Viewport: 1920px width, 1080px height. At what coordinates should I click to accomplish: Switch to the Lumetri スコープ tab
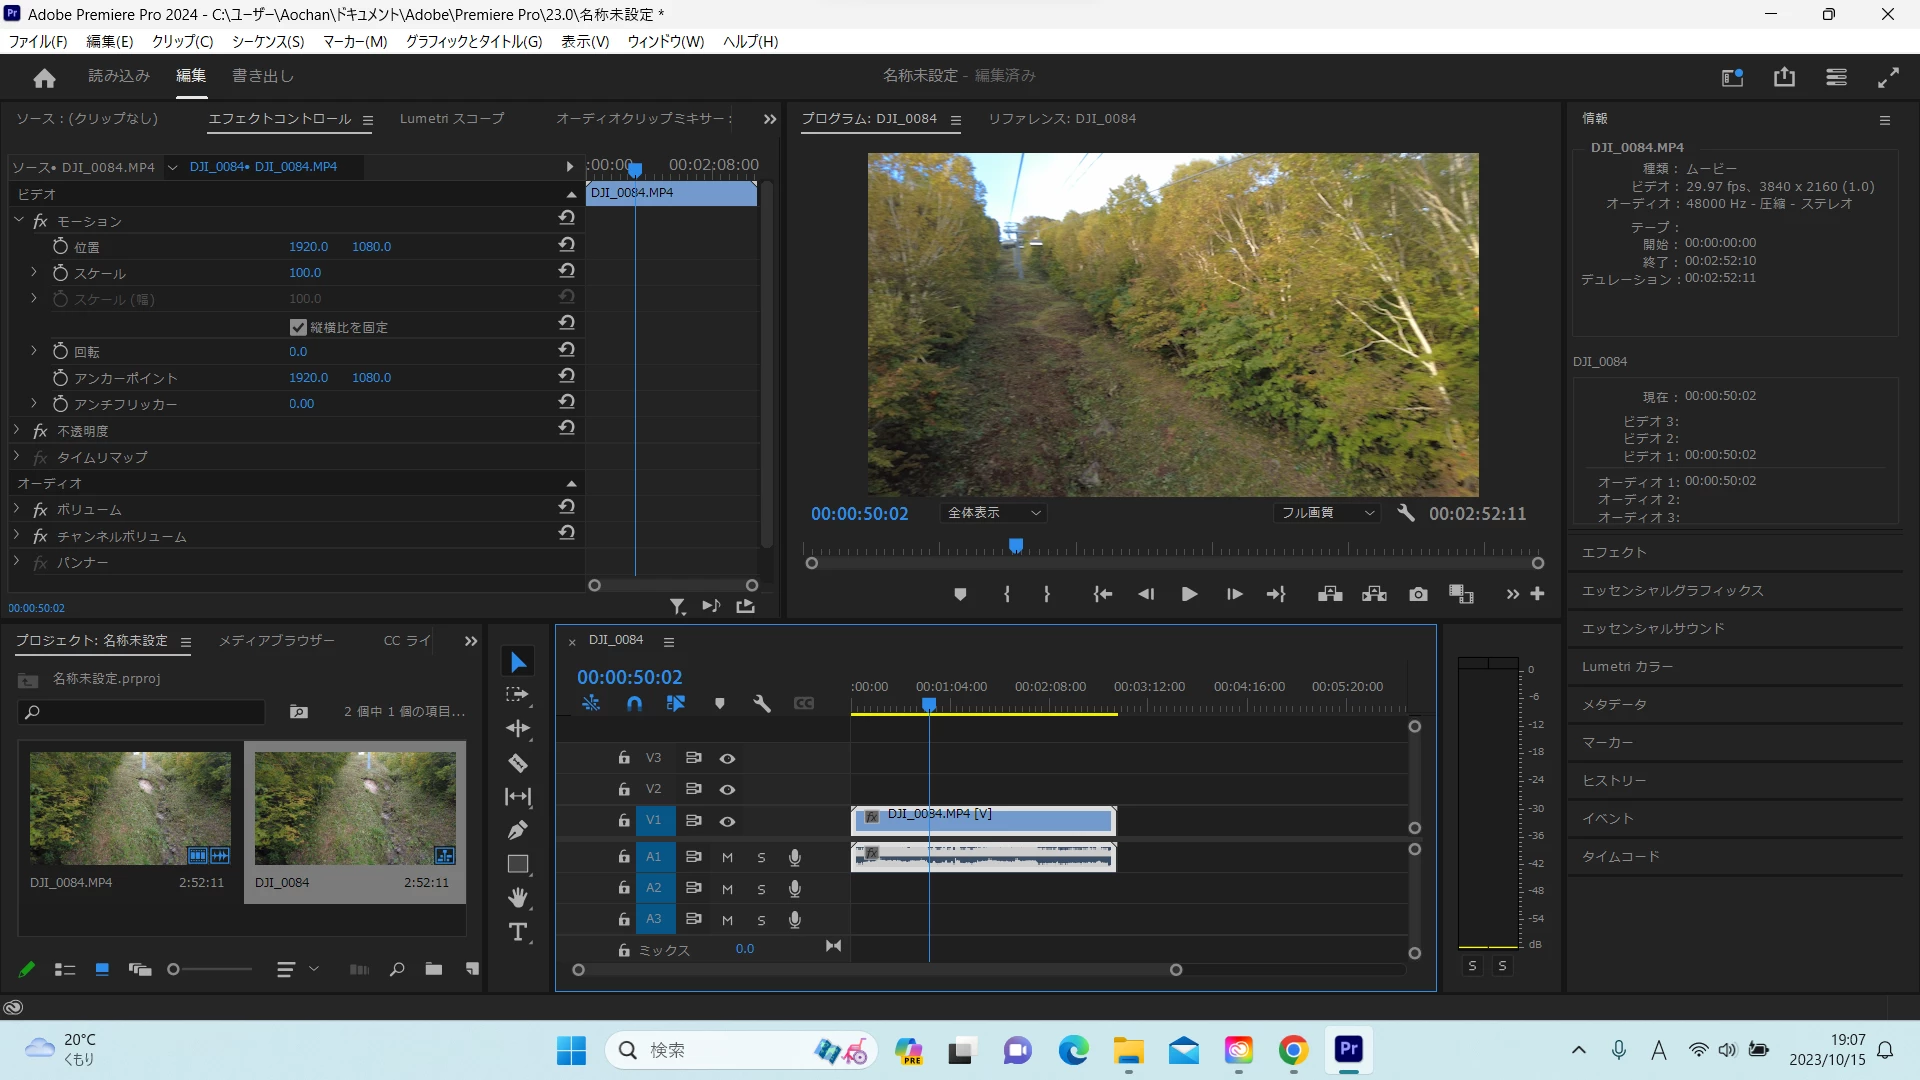[x=452, y=118]
